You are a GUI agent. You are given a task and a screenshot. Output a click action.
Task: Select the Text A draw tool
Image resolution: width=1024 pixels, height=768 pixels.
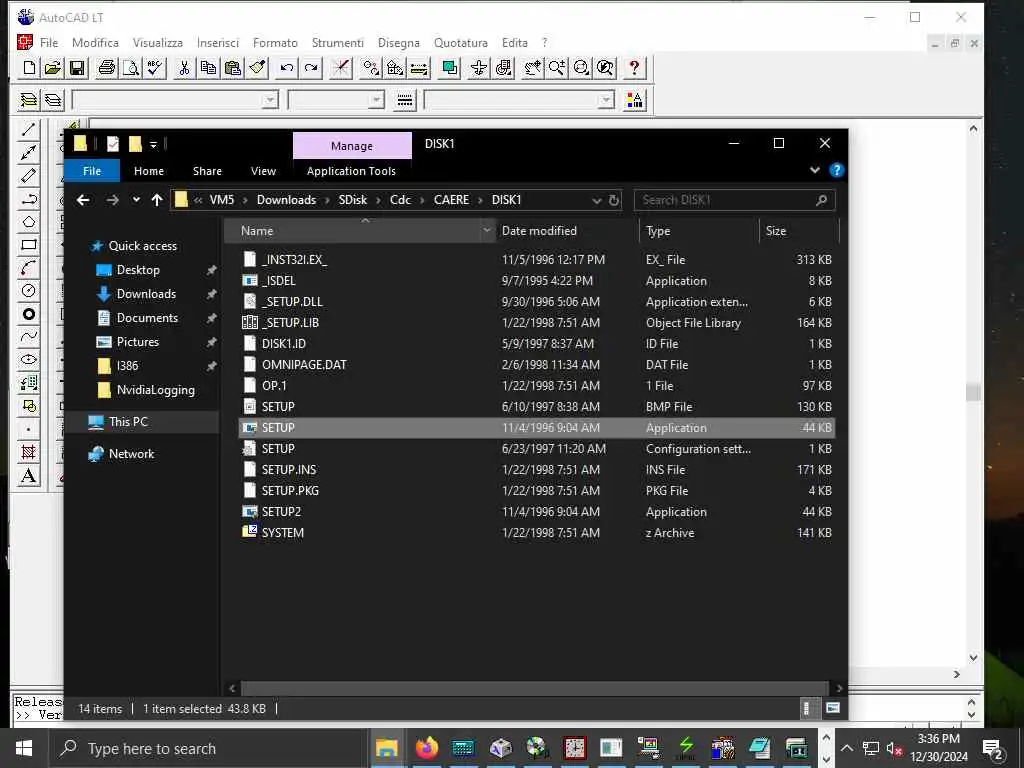29,475
